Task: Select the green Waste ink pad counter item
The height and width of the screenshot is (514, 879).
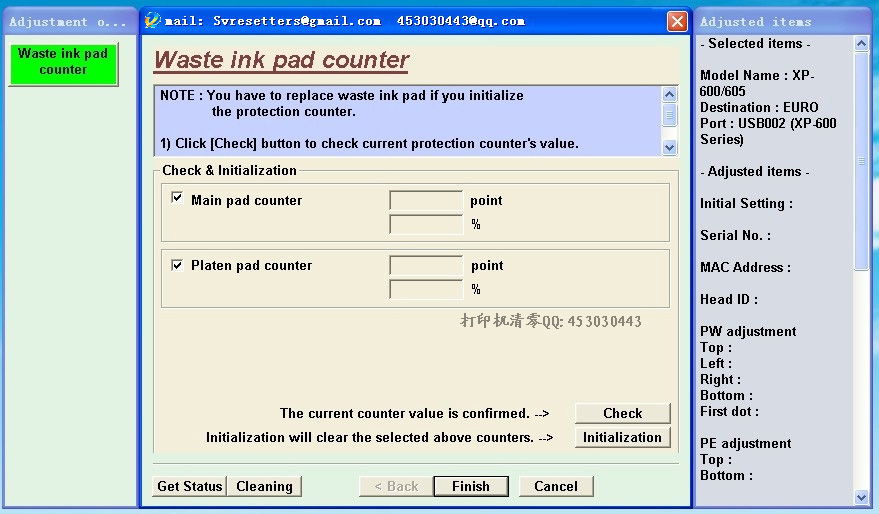Action: click(63, 62)
